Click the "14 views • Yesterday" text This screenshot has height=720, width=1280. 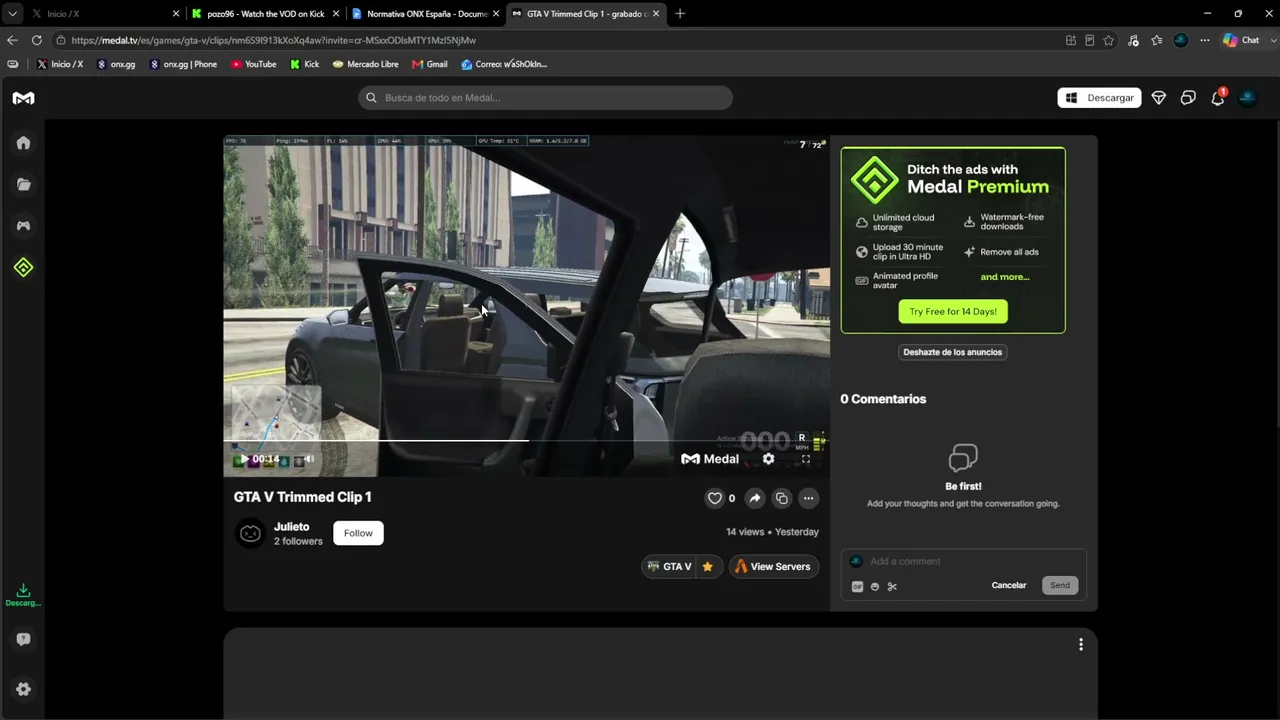[x=772, y=532]
